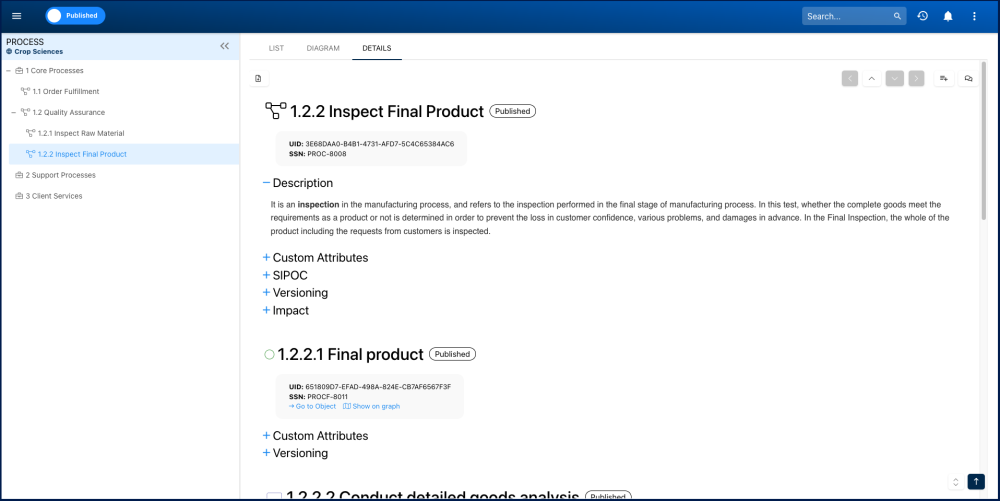Click the document icon below the tabs
The height and width of the screenshot is (501, 1000).
[258, 78]
